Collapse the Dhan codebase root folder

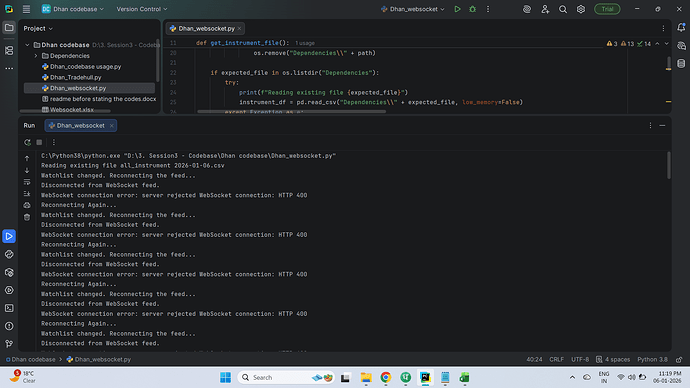tap(27, 45)
